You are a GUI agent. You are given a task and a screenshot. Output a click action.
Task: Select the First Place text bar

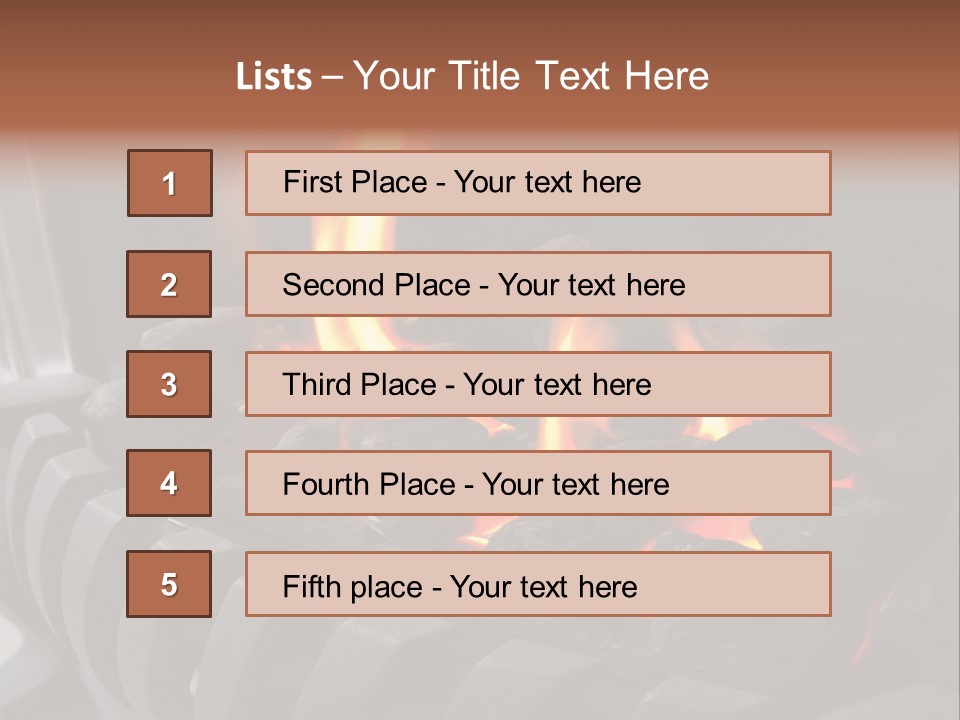(538, 183)
